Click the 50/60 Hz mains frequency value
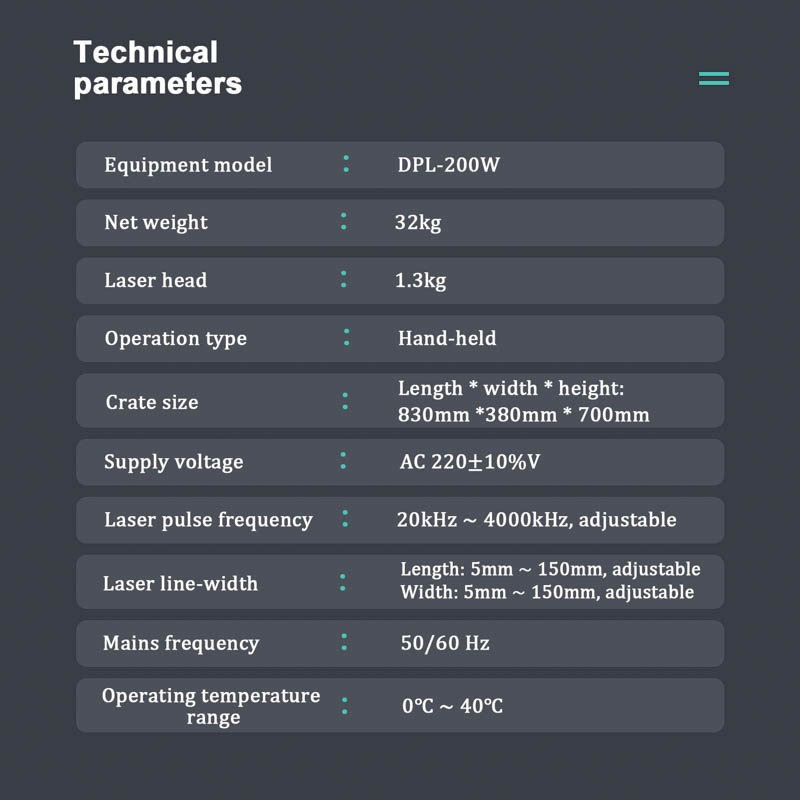 tap(445, 644)
